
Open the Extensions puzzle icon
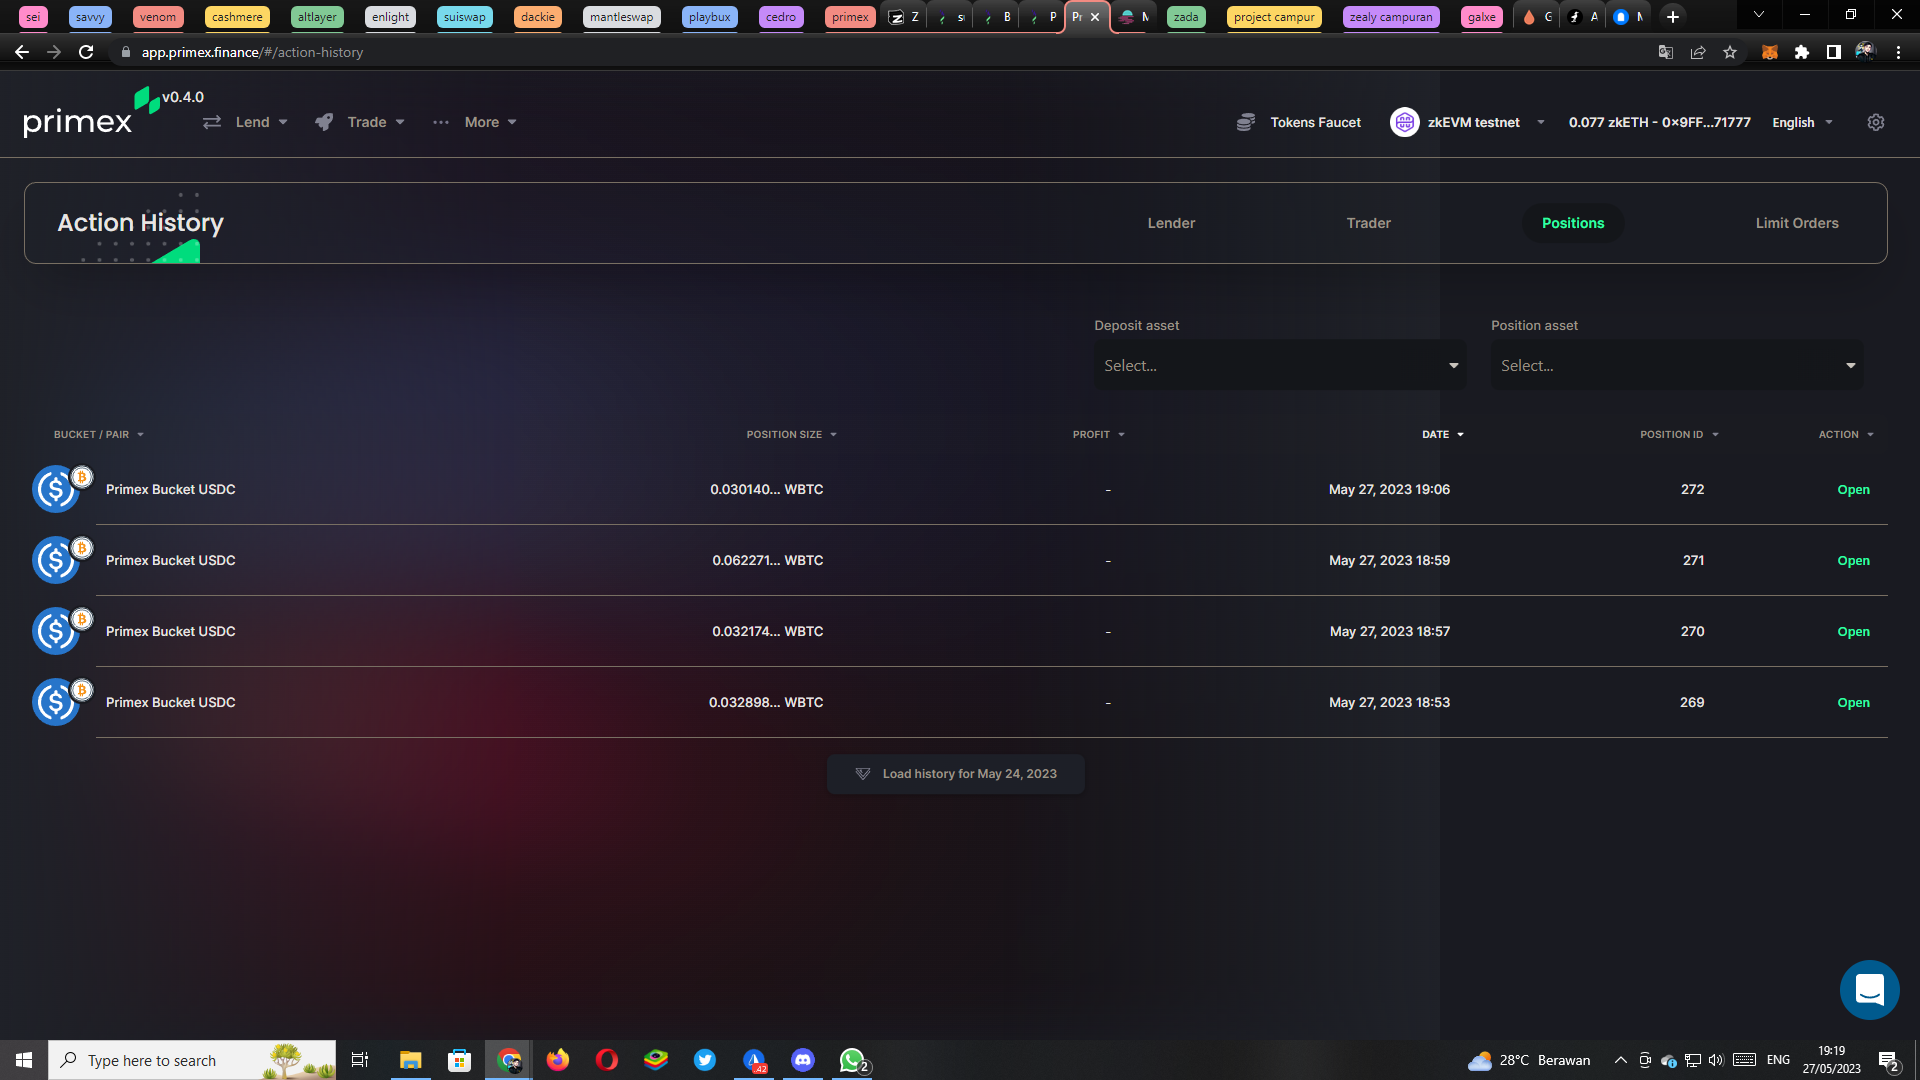click(1802, 52)
